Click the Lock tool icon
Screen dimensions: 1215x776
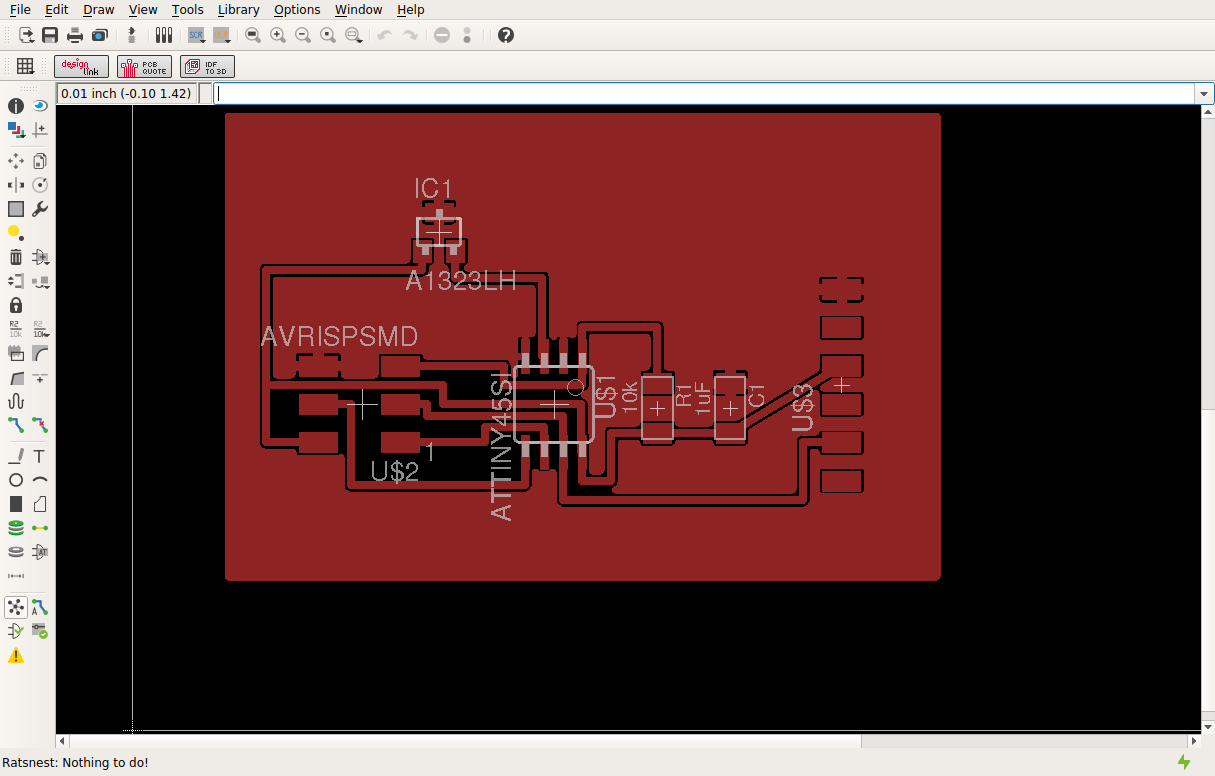tap(16, 305)
